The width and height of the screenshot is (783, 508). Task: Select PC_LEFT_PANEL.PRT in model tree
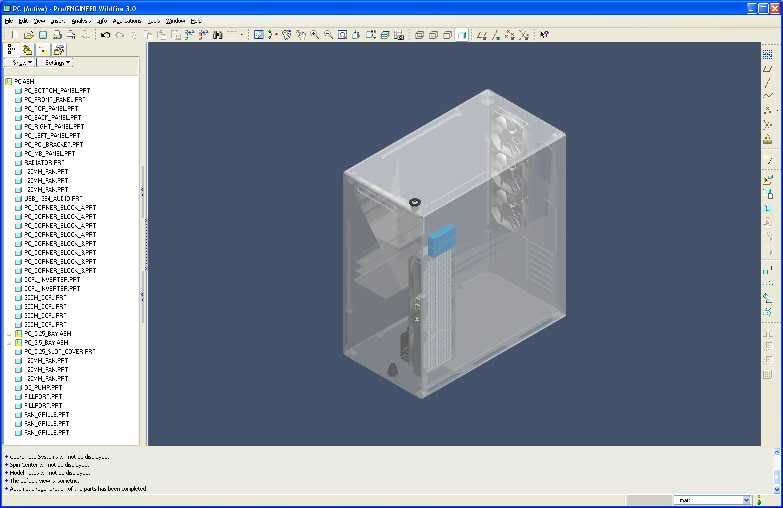48,135
